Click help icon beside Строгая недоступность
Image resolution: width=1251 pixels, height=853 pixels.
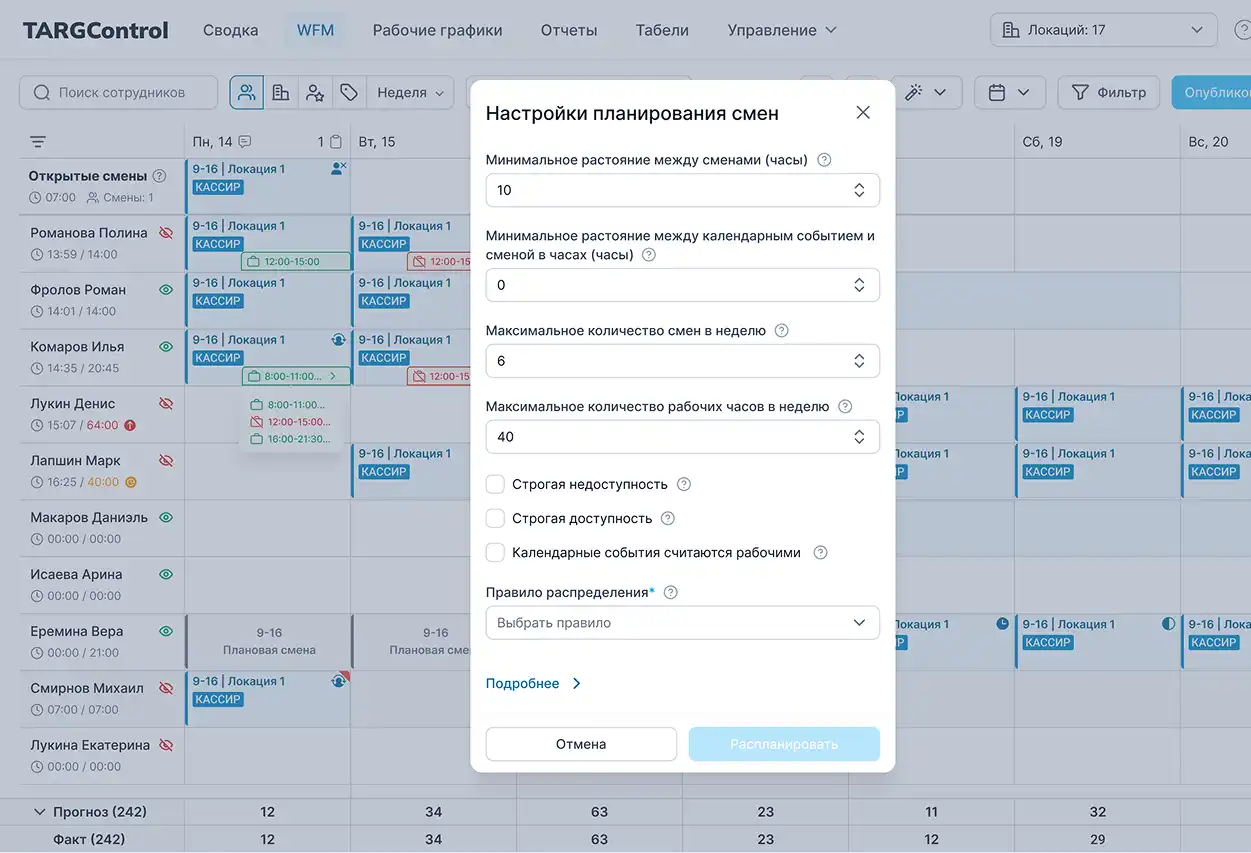[684, 484]
